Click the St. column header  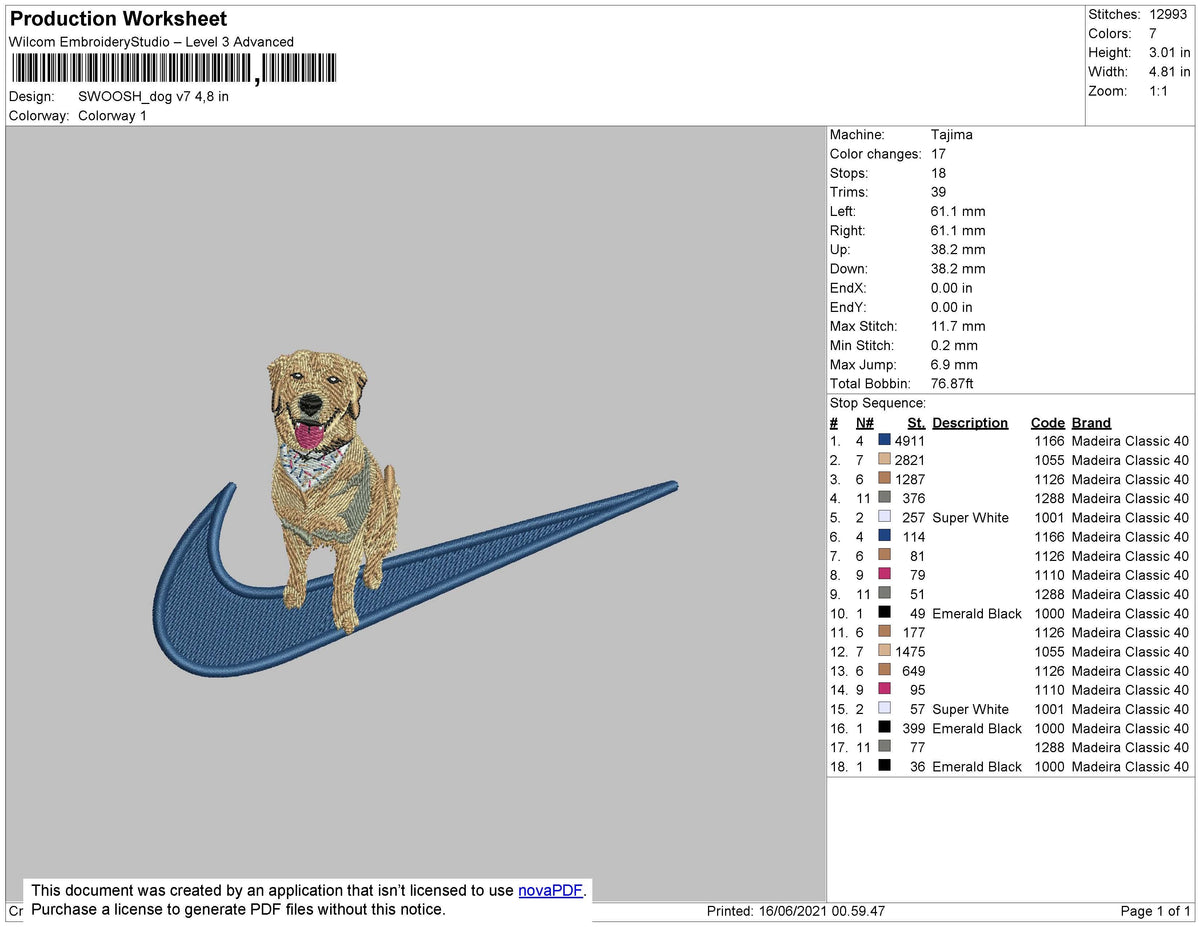click(915, 422)
